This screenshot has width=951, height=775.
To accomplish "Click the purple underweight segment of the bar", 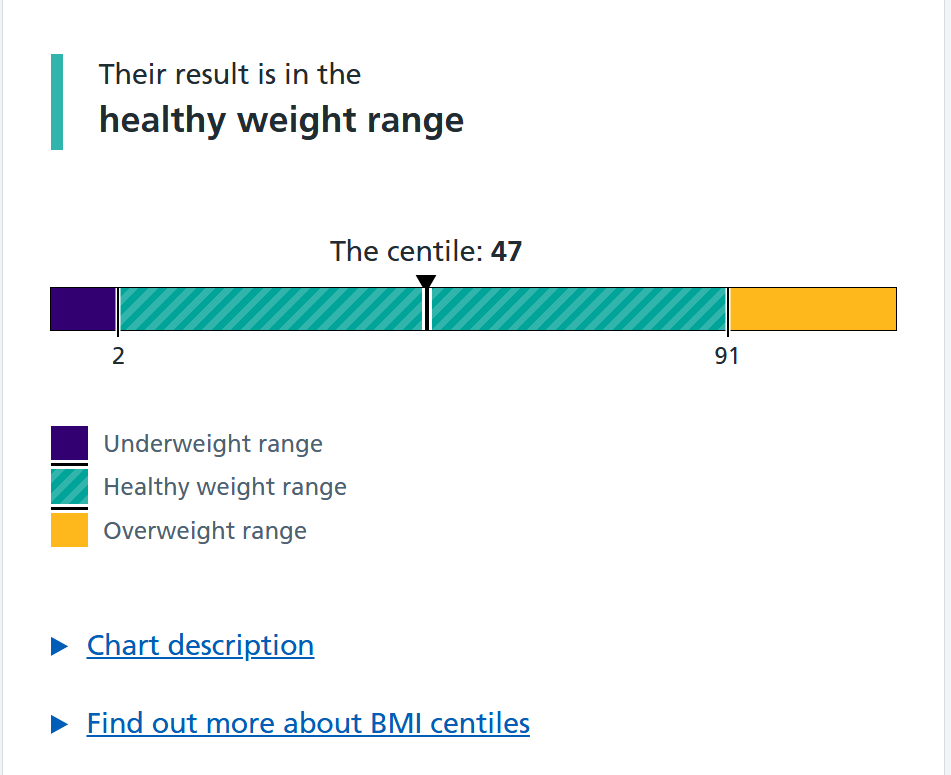I will [x=83, y=309].
